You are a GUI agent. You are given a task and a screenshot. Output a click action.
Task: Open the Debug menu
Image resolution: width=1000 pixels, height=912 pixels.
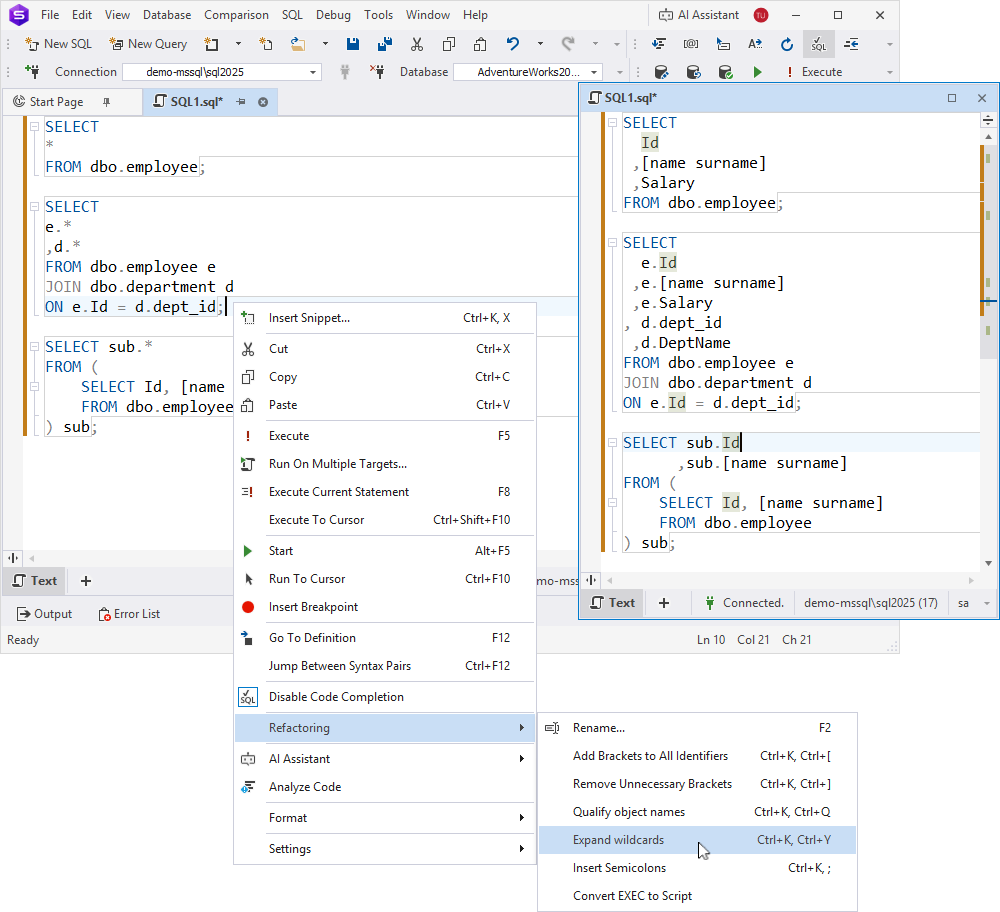333,15
